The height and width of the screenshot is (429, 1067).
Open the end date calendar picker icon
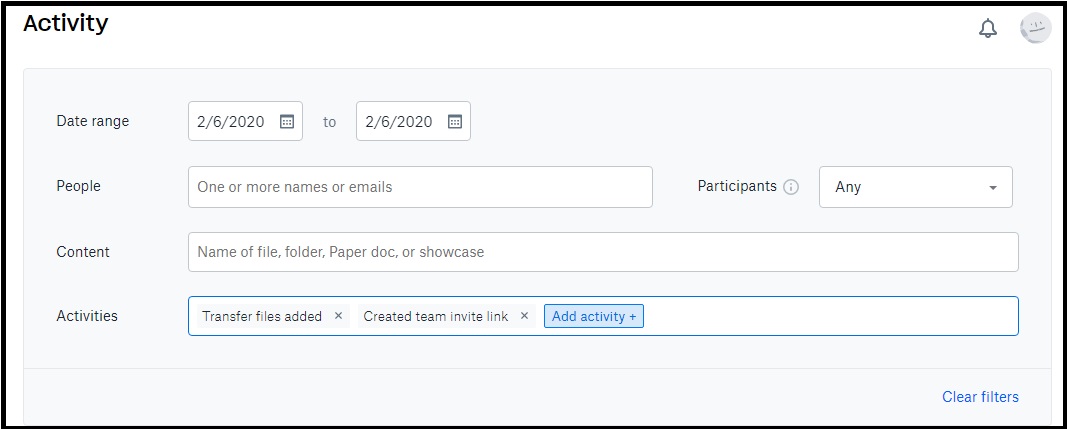455,122
